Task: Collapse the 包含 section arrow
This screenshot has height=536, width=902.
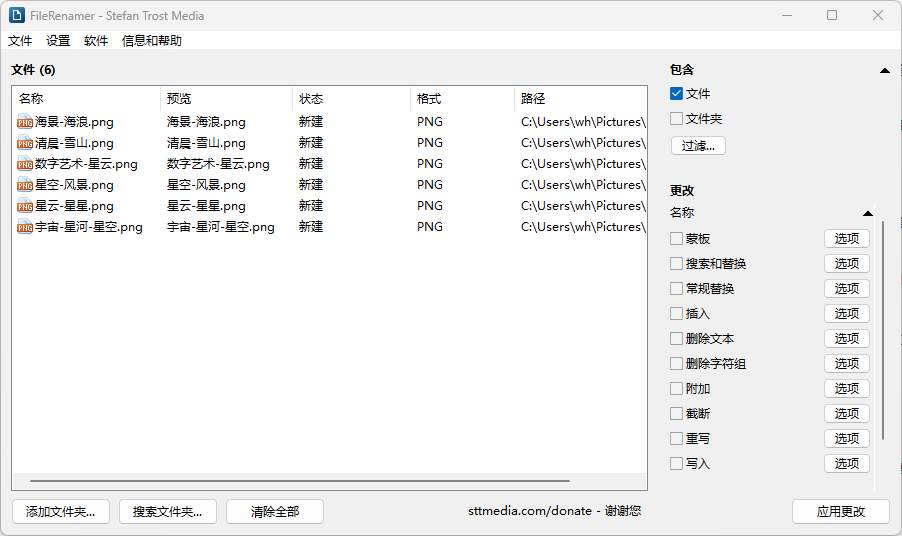Action: point(884,71)
